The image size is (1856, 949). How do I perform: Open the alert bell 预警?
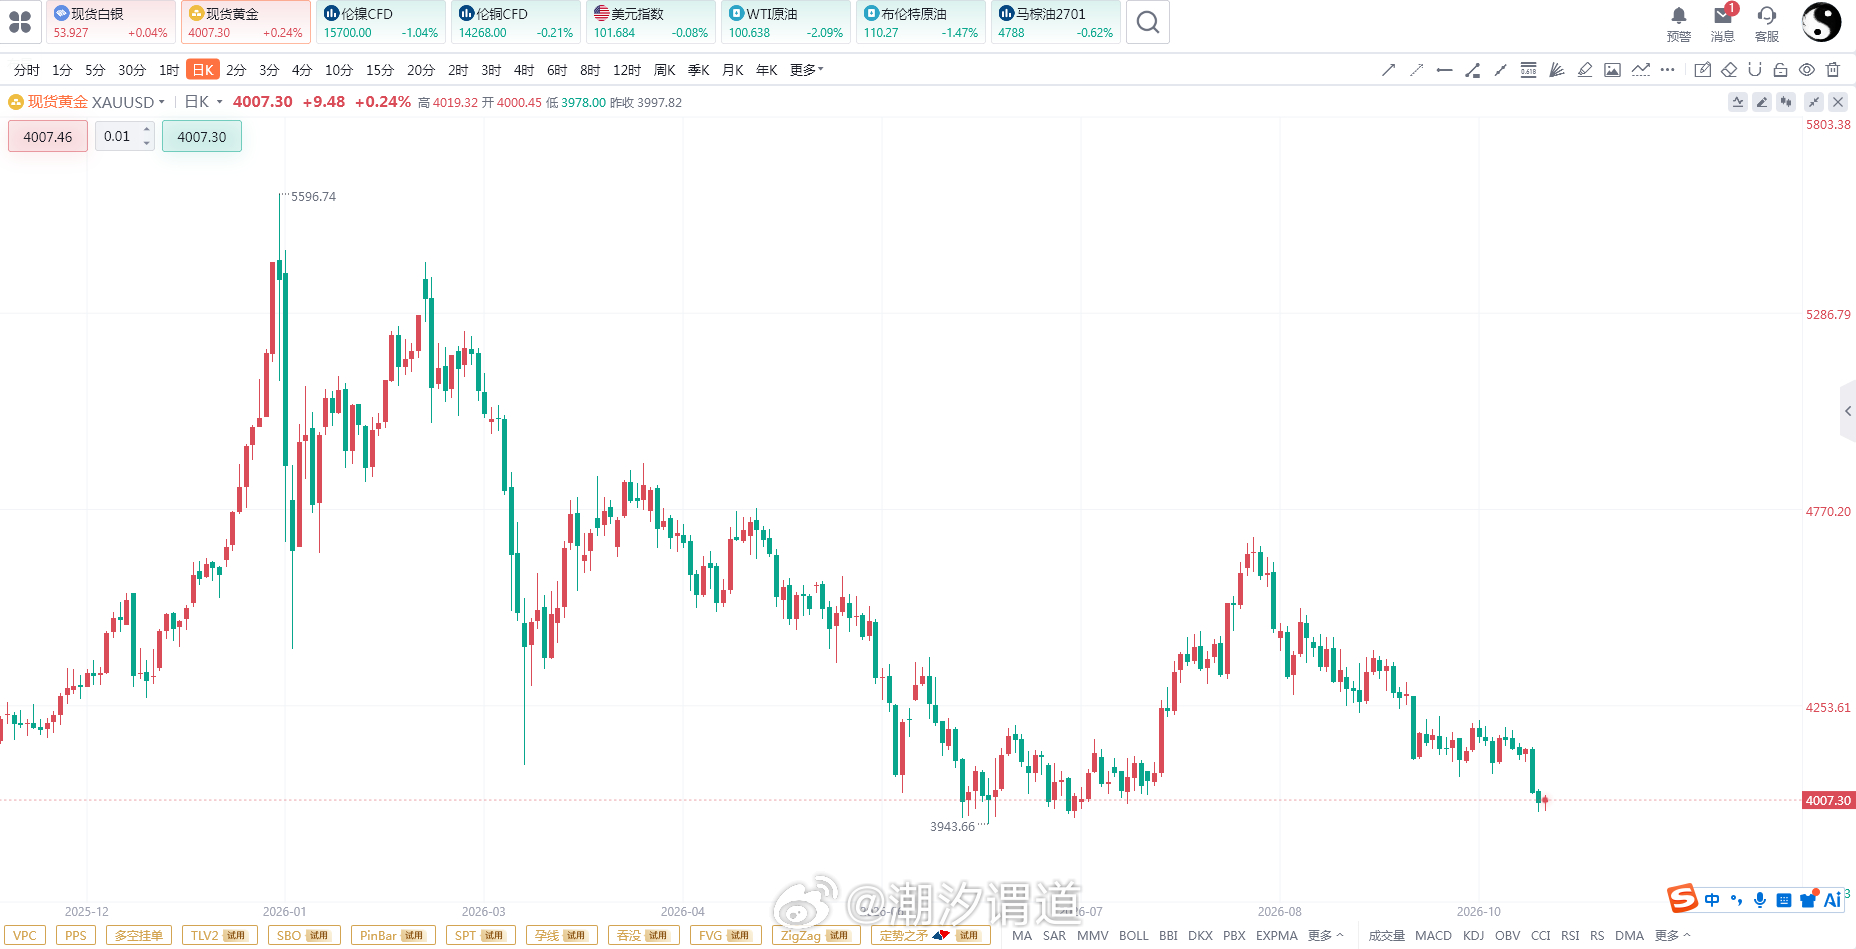tap(1679, 24)
